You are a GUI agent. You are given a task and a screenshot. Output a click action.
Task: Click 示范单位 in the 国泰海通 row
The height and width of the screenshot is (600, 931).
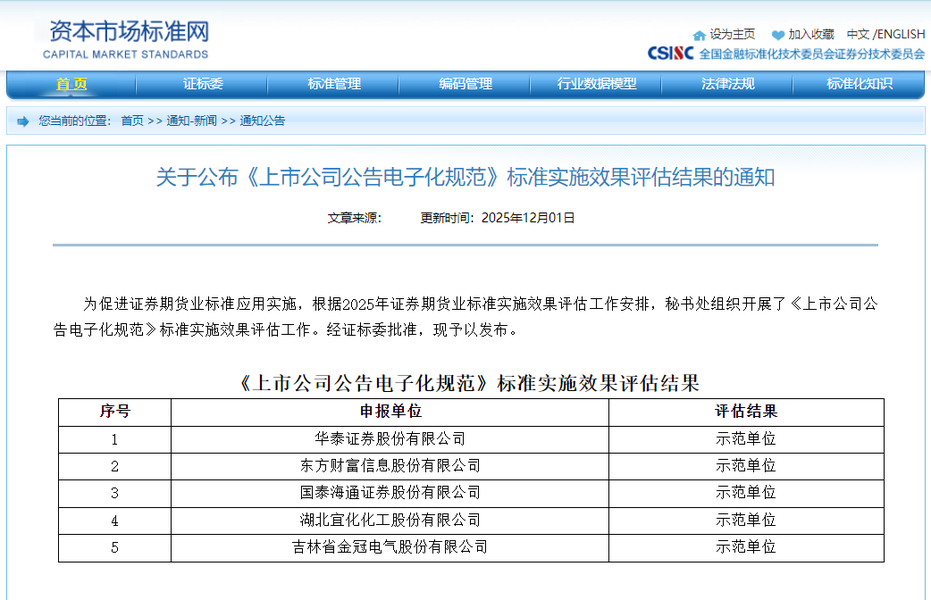[x=746, y=493]
